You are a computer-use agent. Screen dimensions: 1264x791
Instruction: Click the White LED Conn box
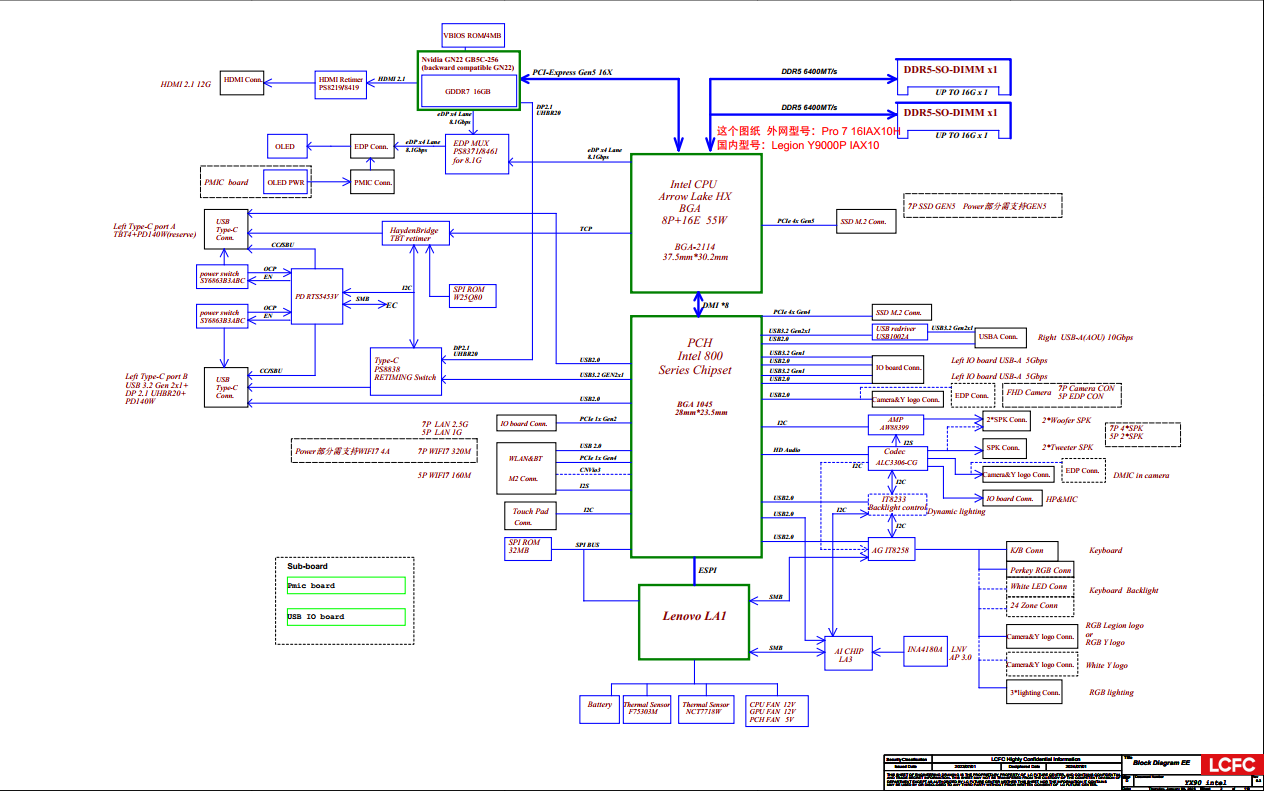click(x=1039, y=587)
